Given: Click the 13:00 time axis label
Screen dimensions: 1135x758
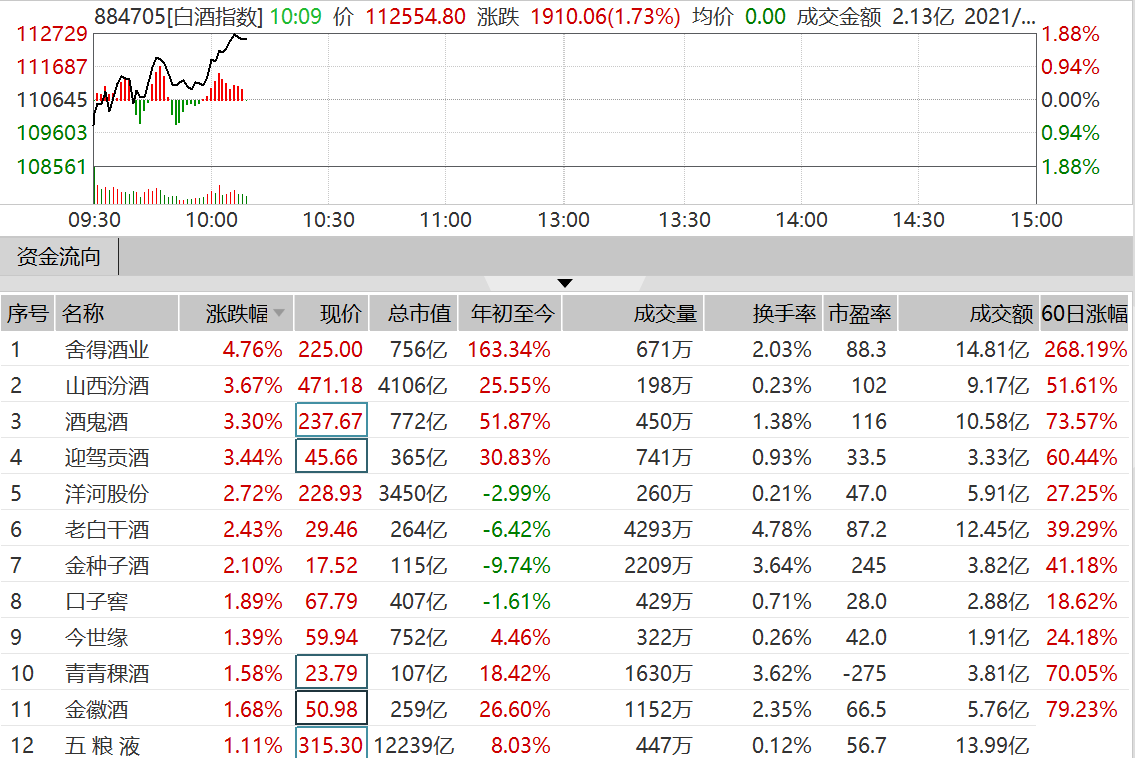Looking at the screenshot, I should pyautogui.click(x=563, y=220).
